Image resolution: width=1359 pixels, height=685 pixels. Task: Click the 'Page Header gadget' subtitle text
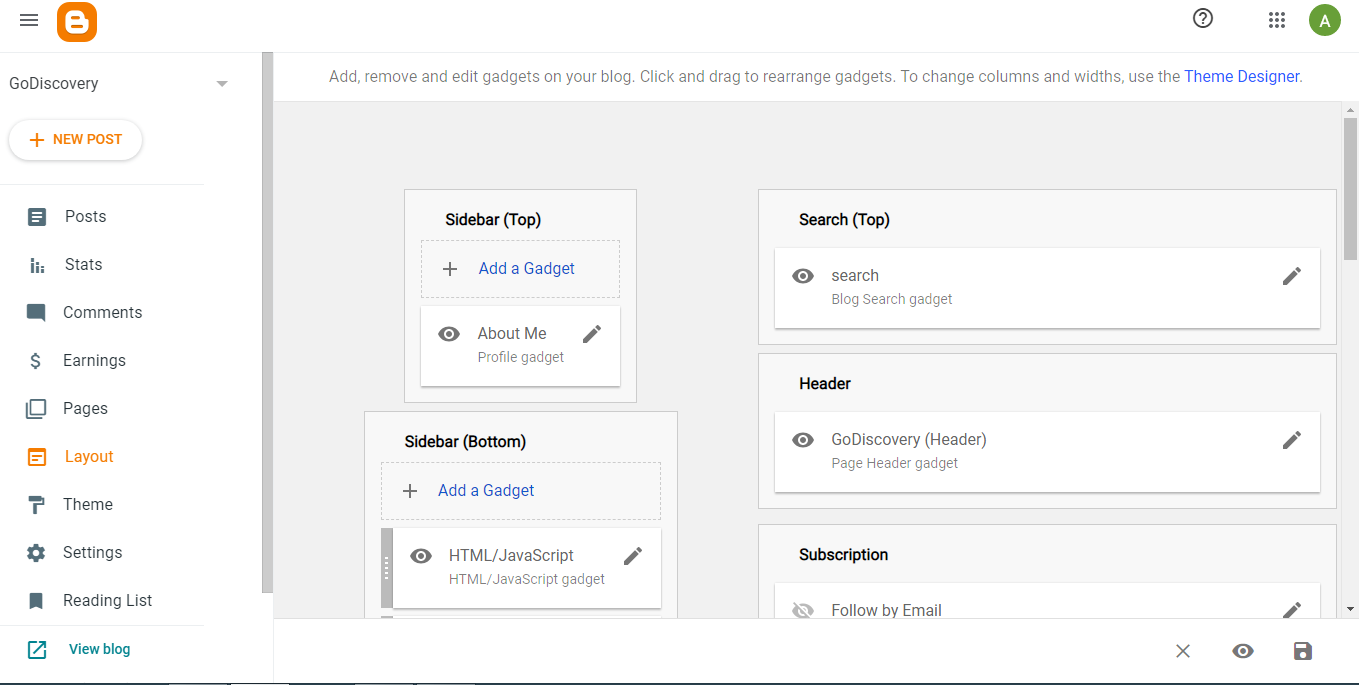[895, 464]
